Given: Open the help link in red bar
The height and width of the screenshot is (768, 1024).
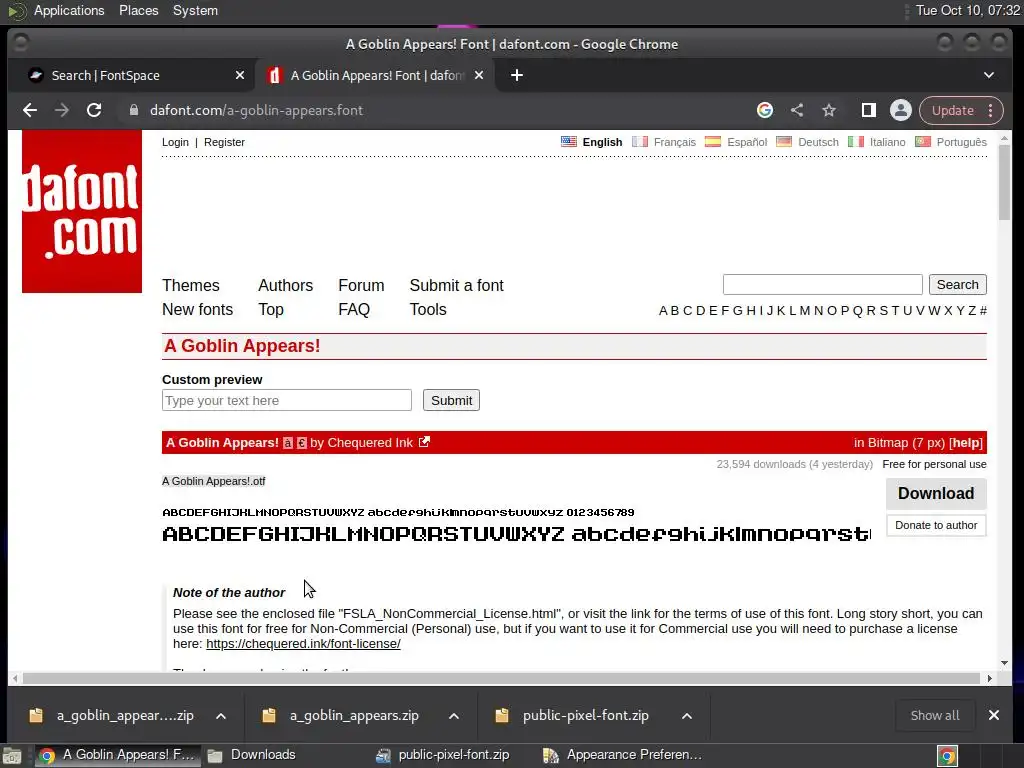Looking at the screenshot, I should 965,443.
